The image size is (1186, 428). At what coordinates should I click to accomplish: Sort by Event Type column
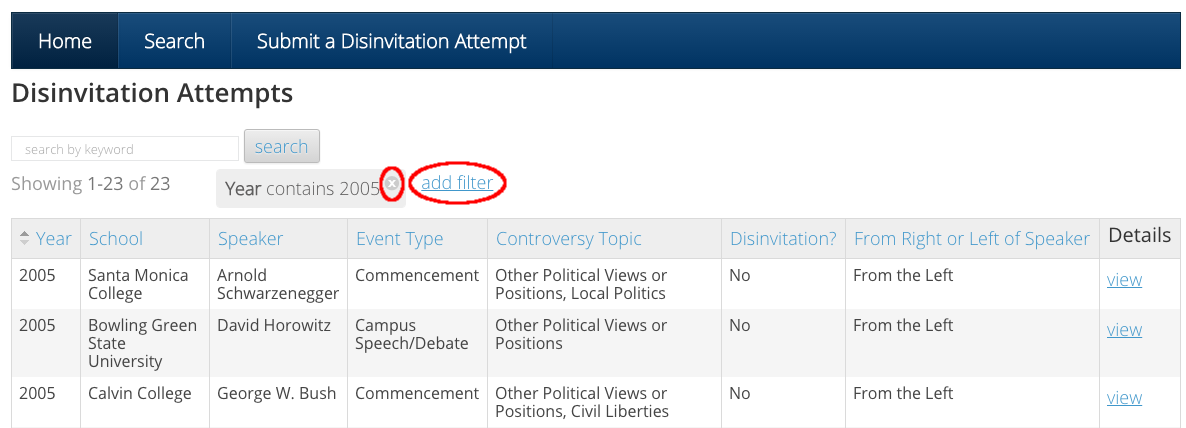point(399,239)
